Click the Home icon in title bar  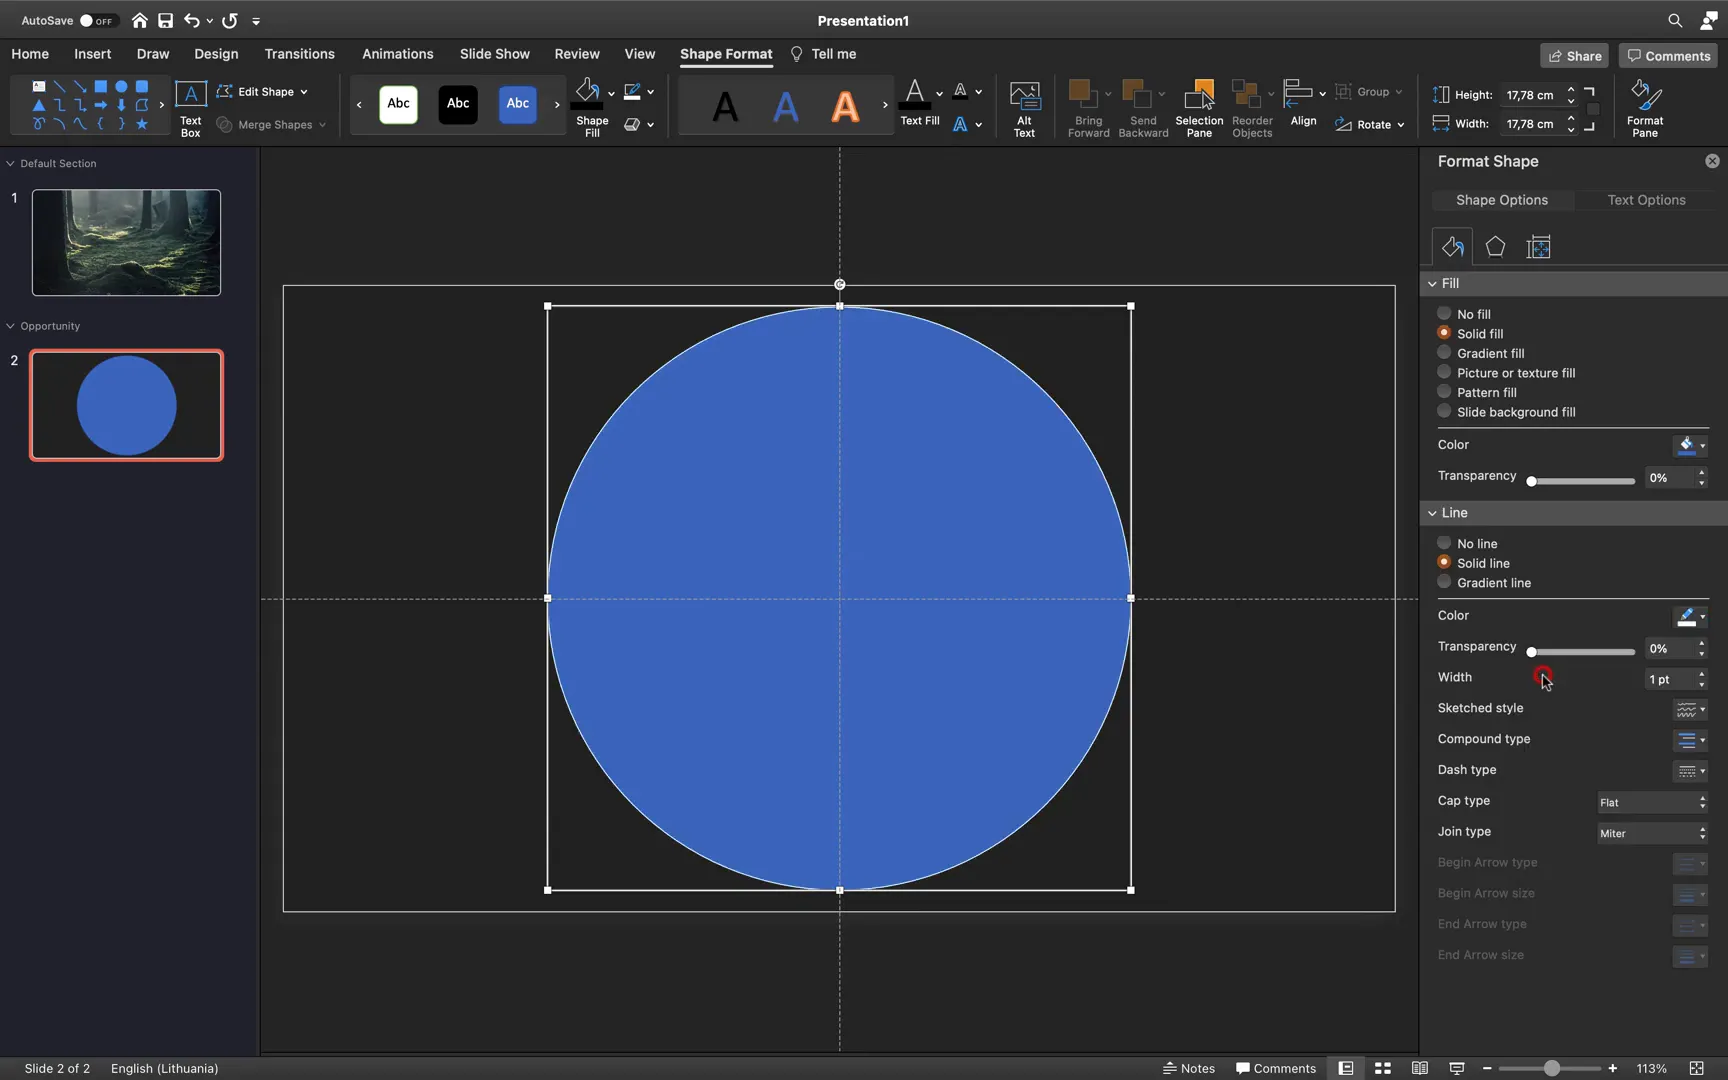[139, 20]
